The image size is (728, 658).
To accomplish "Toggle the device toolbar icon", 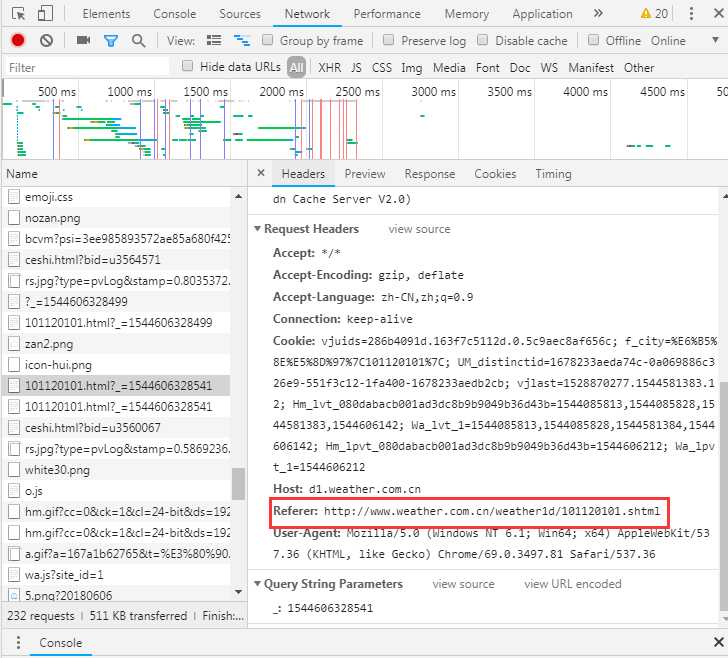I will 45,13.
